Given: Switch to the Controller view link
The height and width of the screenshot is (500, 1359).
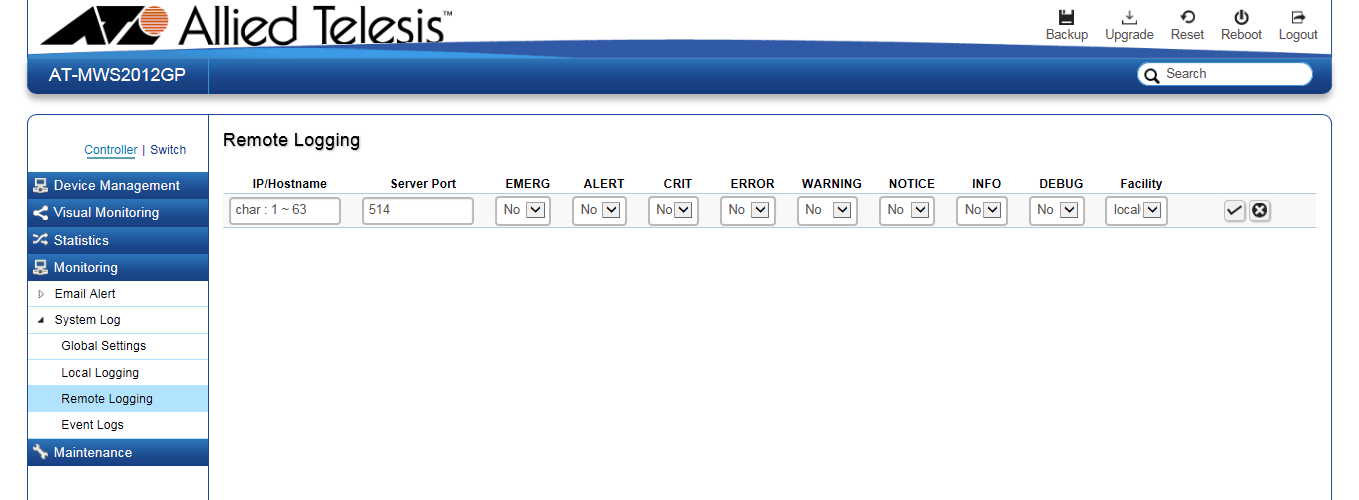Looking at the screenshot, I should pos(110,150).
